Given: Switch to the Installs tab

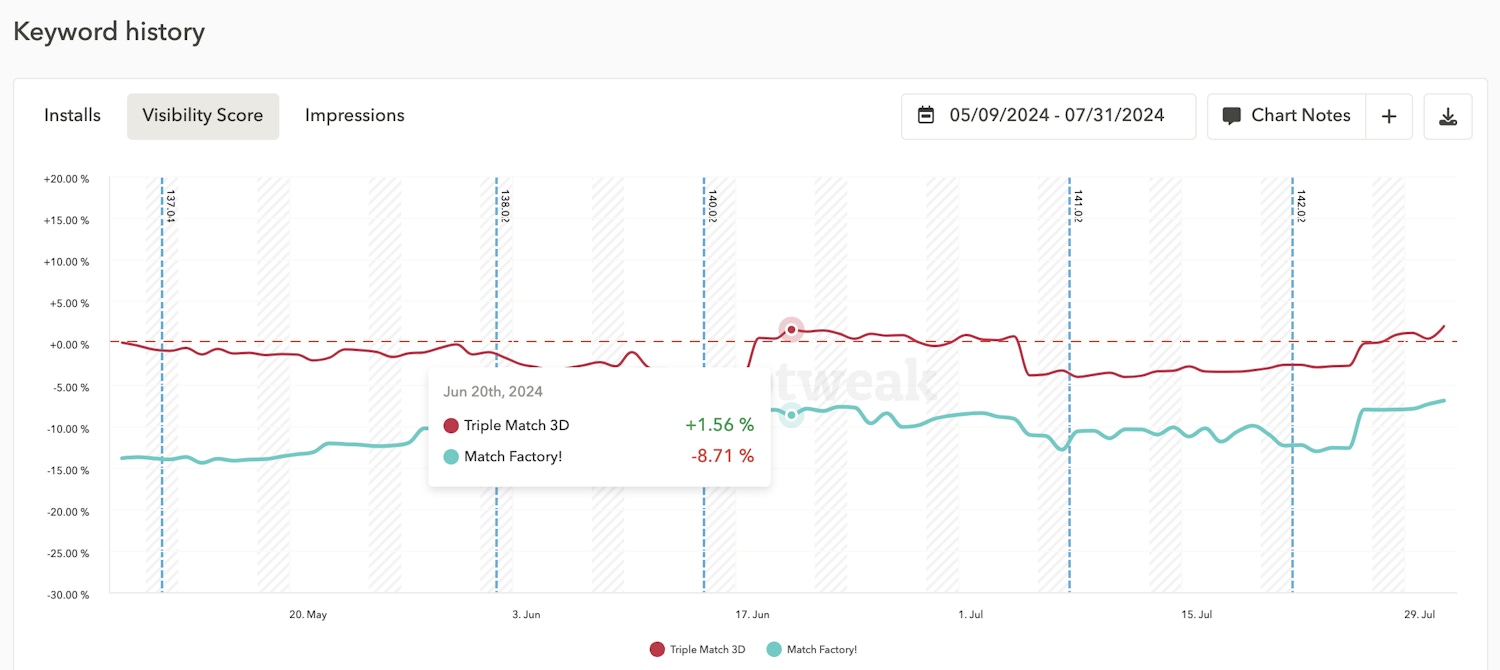Looking at the screenshot, I should pos(71,115).
